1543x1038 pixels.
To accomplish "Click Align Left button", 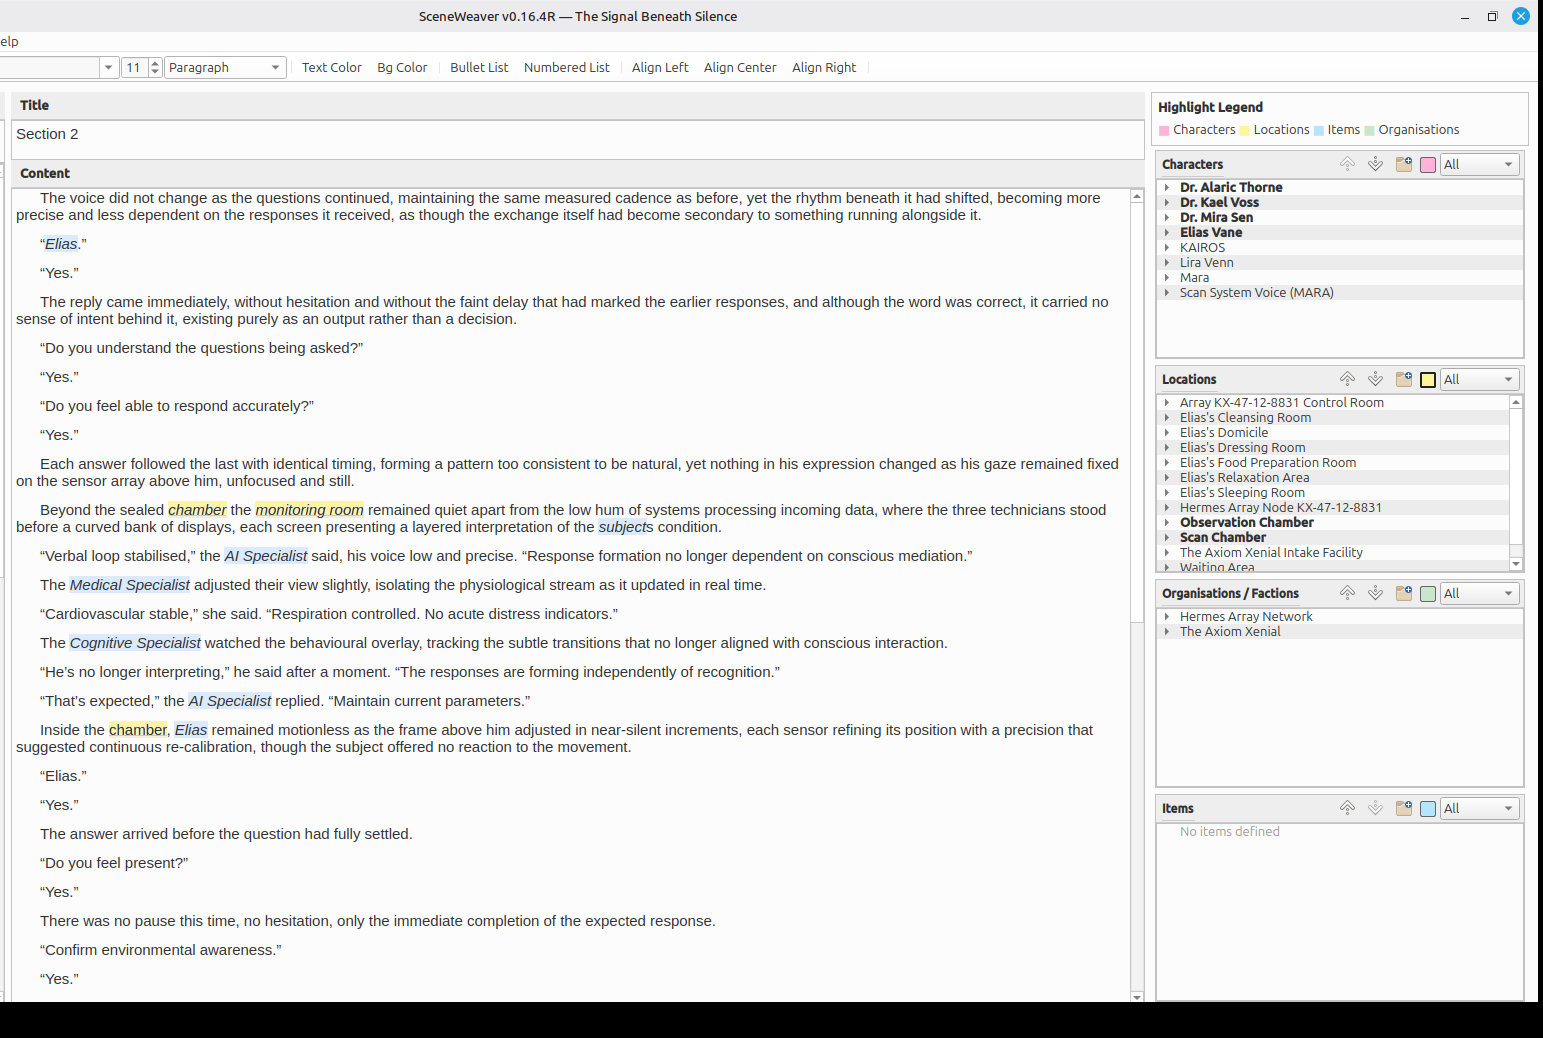I will (660, 67).
